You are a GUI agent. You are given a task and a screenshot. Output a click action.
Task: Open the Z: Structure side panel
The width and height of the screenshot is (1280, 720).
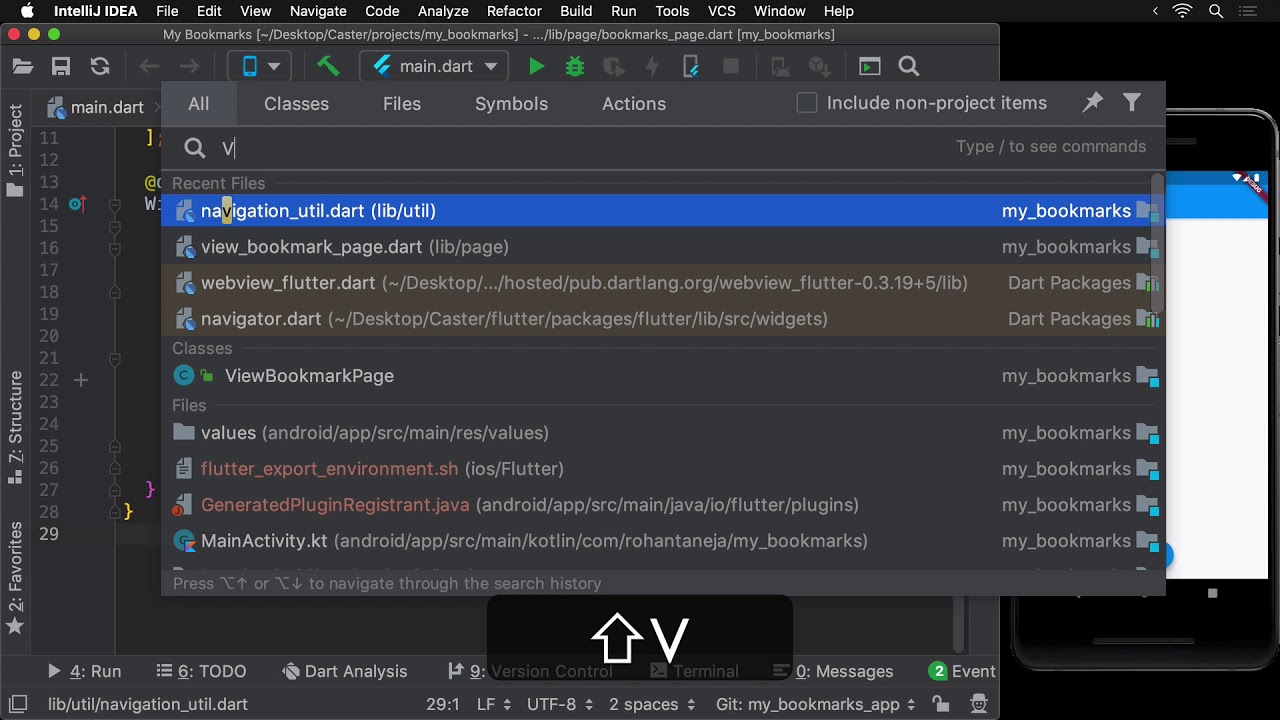pyautogui.click(x=15, y=427)
